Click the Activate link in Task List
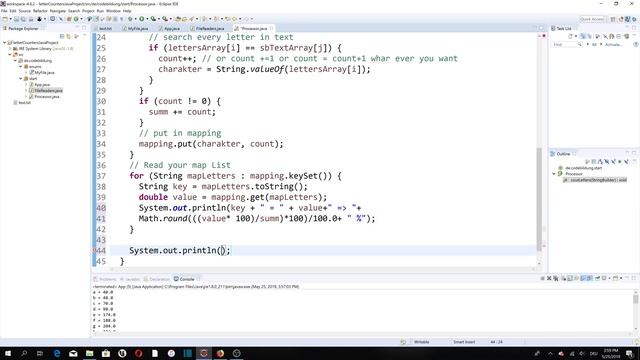Viewport: 640px width, 360px height. (x=613, y=44)
